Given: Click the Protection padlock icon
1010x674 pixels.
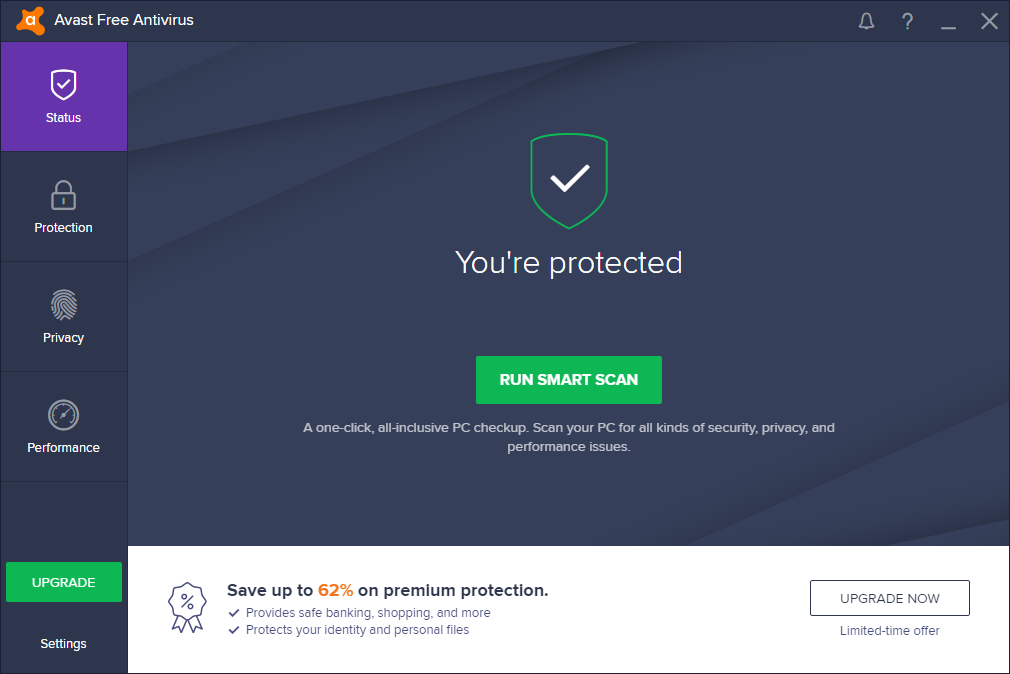Looking at the screenshot, I should pyautogui.click(x=63, y=194).
